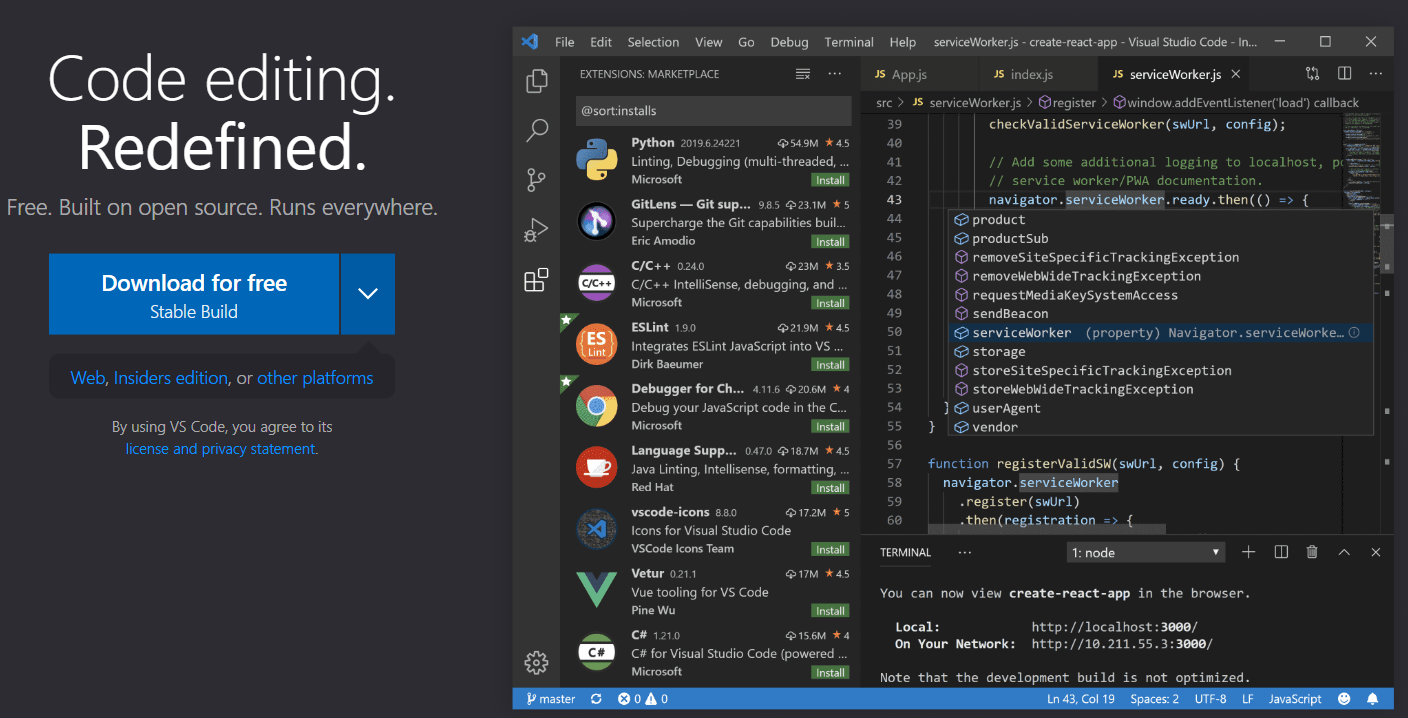Split the editor to the right

tap(1345, 74)
